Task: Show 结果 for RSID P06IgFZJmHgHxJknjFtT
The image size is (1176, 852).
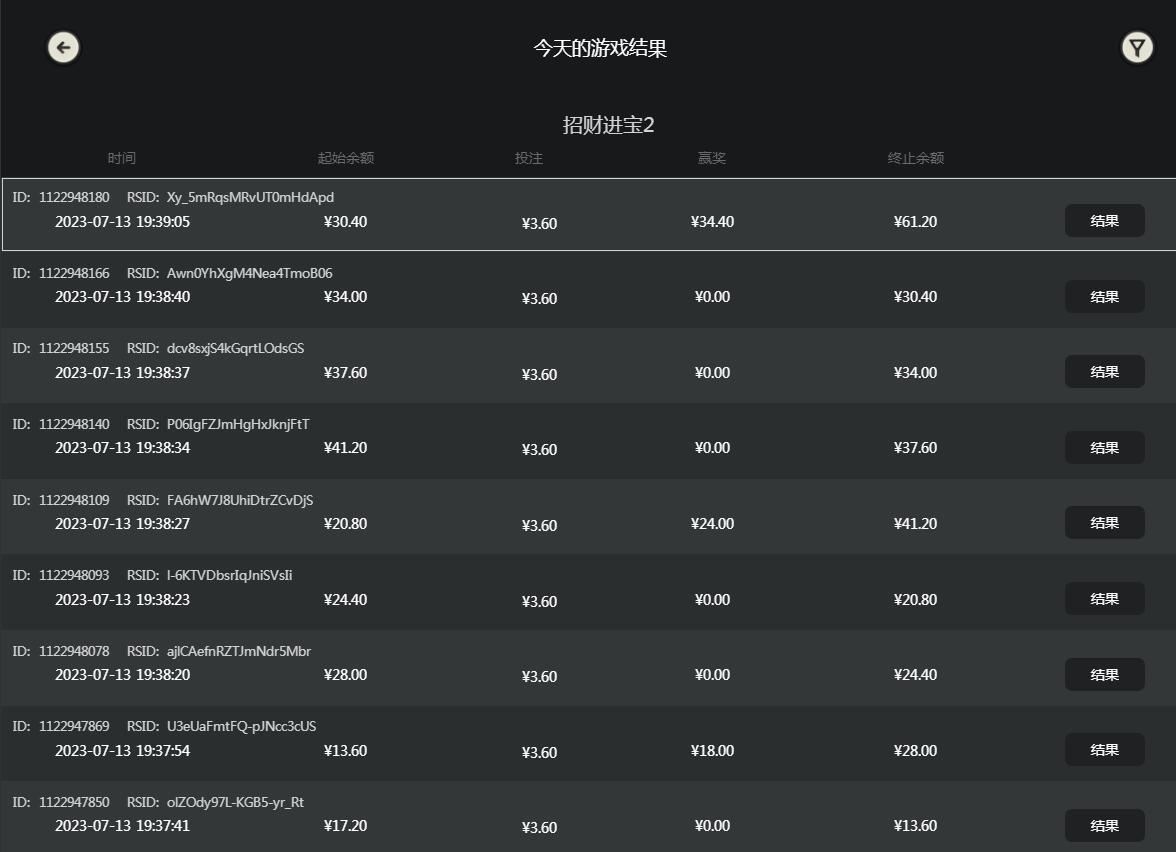Action: coord(1104,448)
